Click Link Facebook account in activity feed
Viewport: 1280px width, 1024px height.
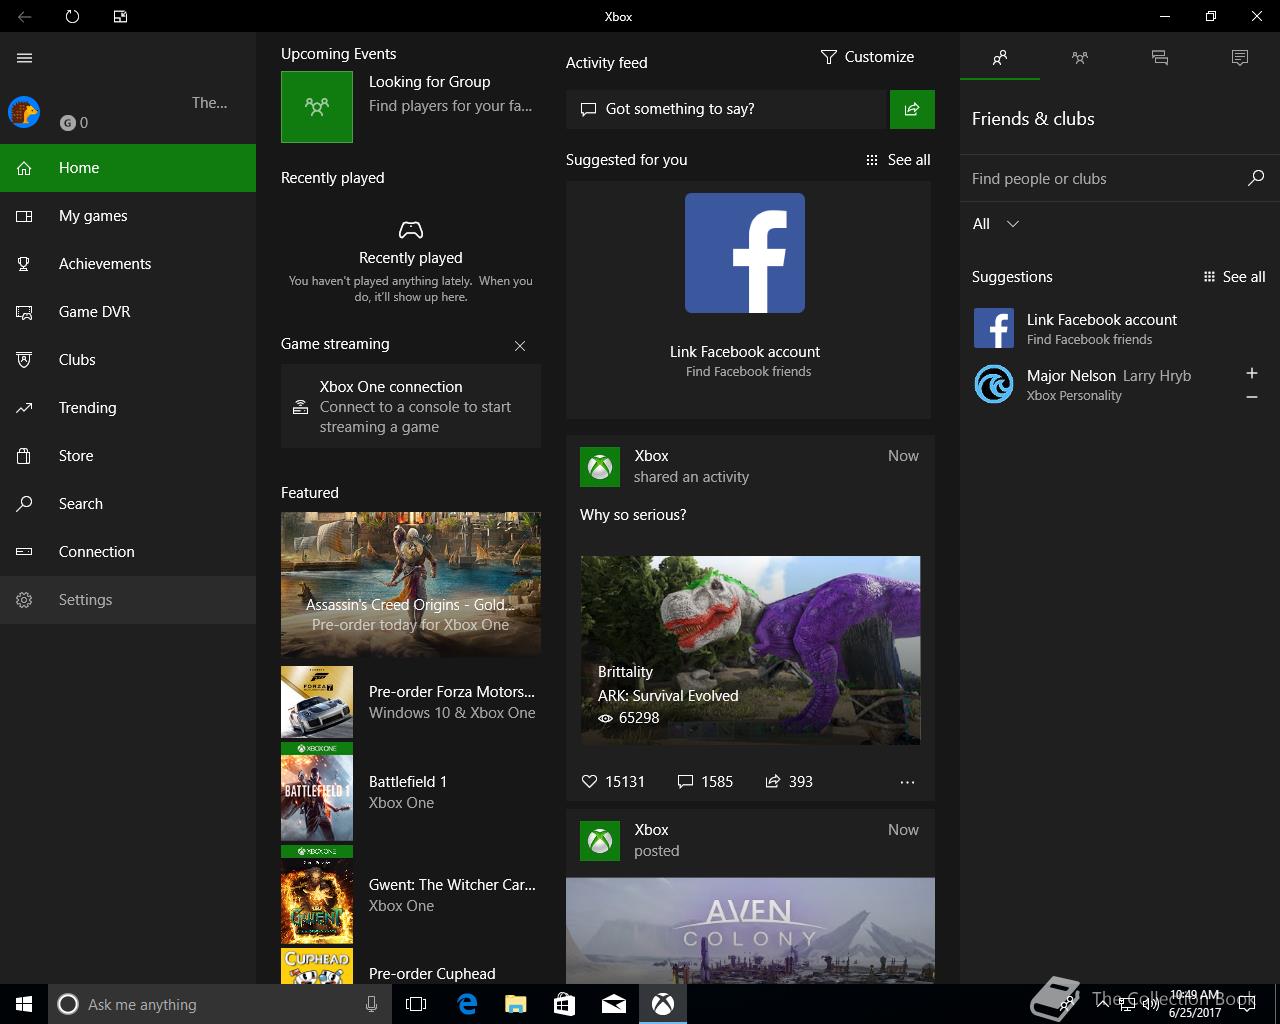(x=745, y=352)
